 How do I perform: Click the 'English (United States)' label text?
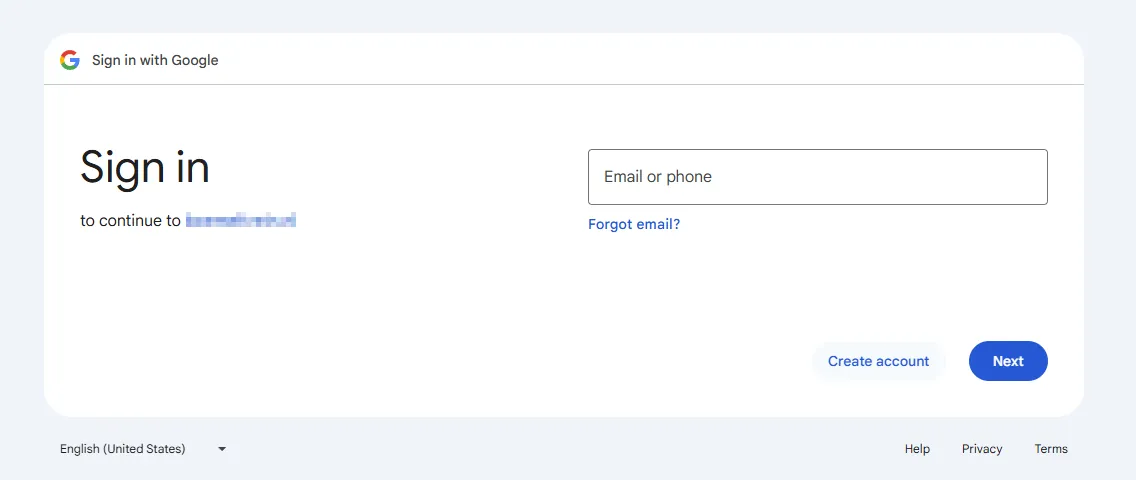[123, 449]
